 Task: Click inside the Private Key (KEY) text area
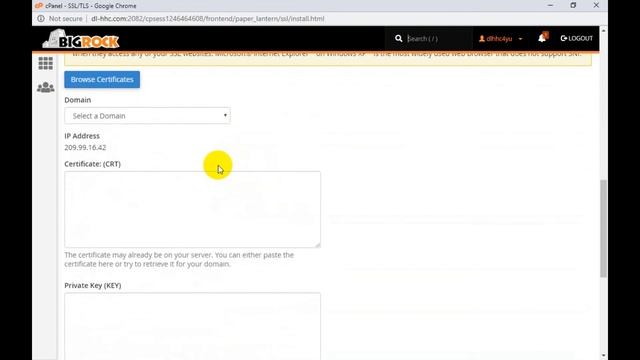click(192, 326)
